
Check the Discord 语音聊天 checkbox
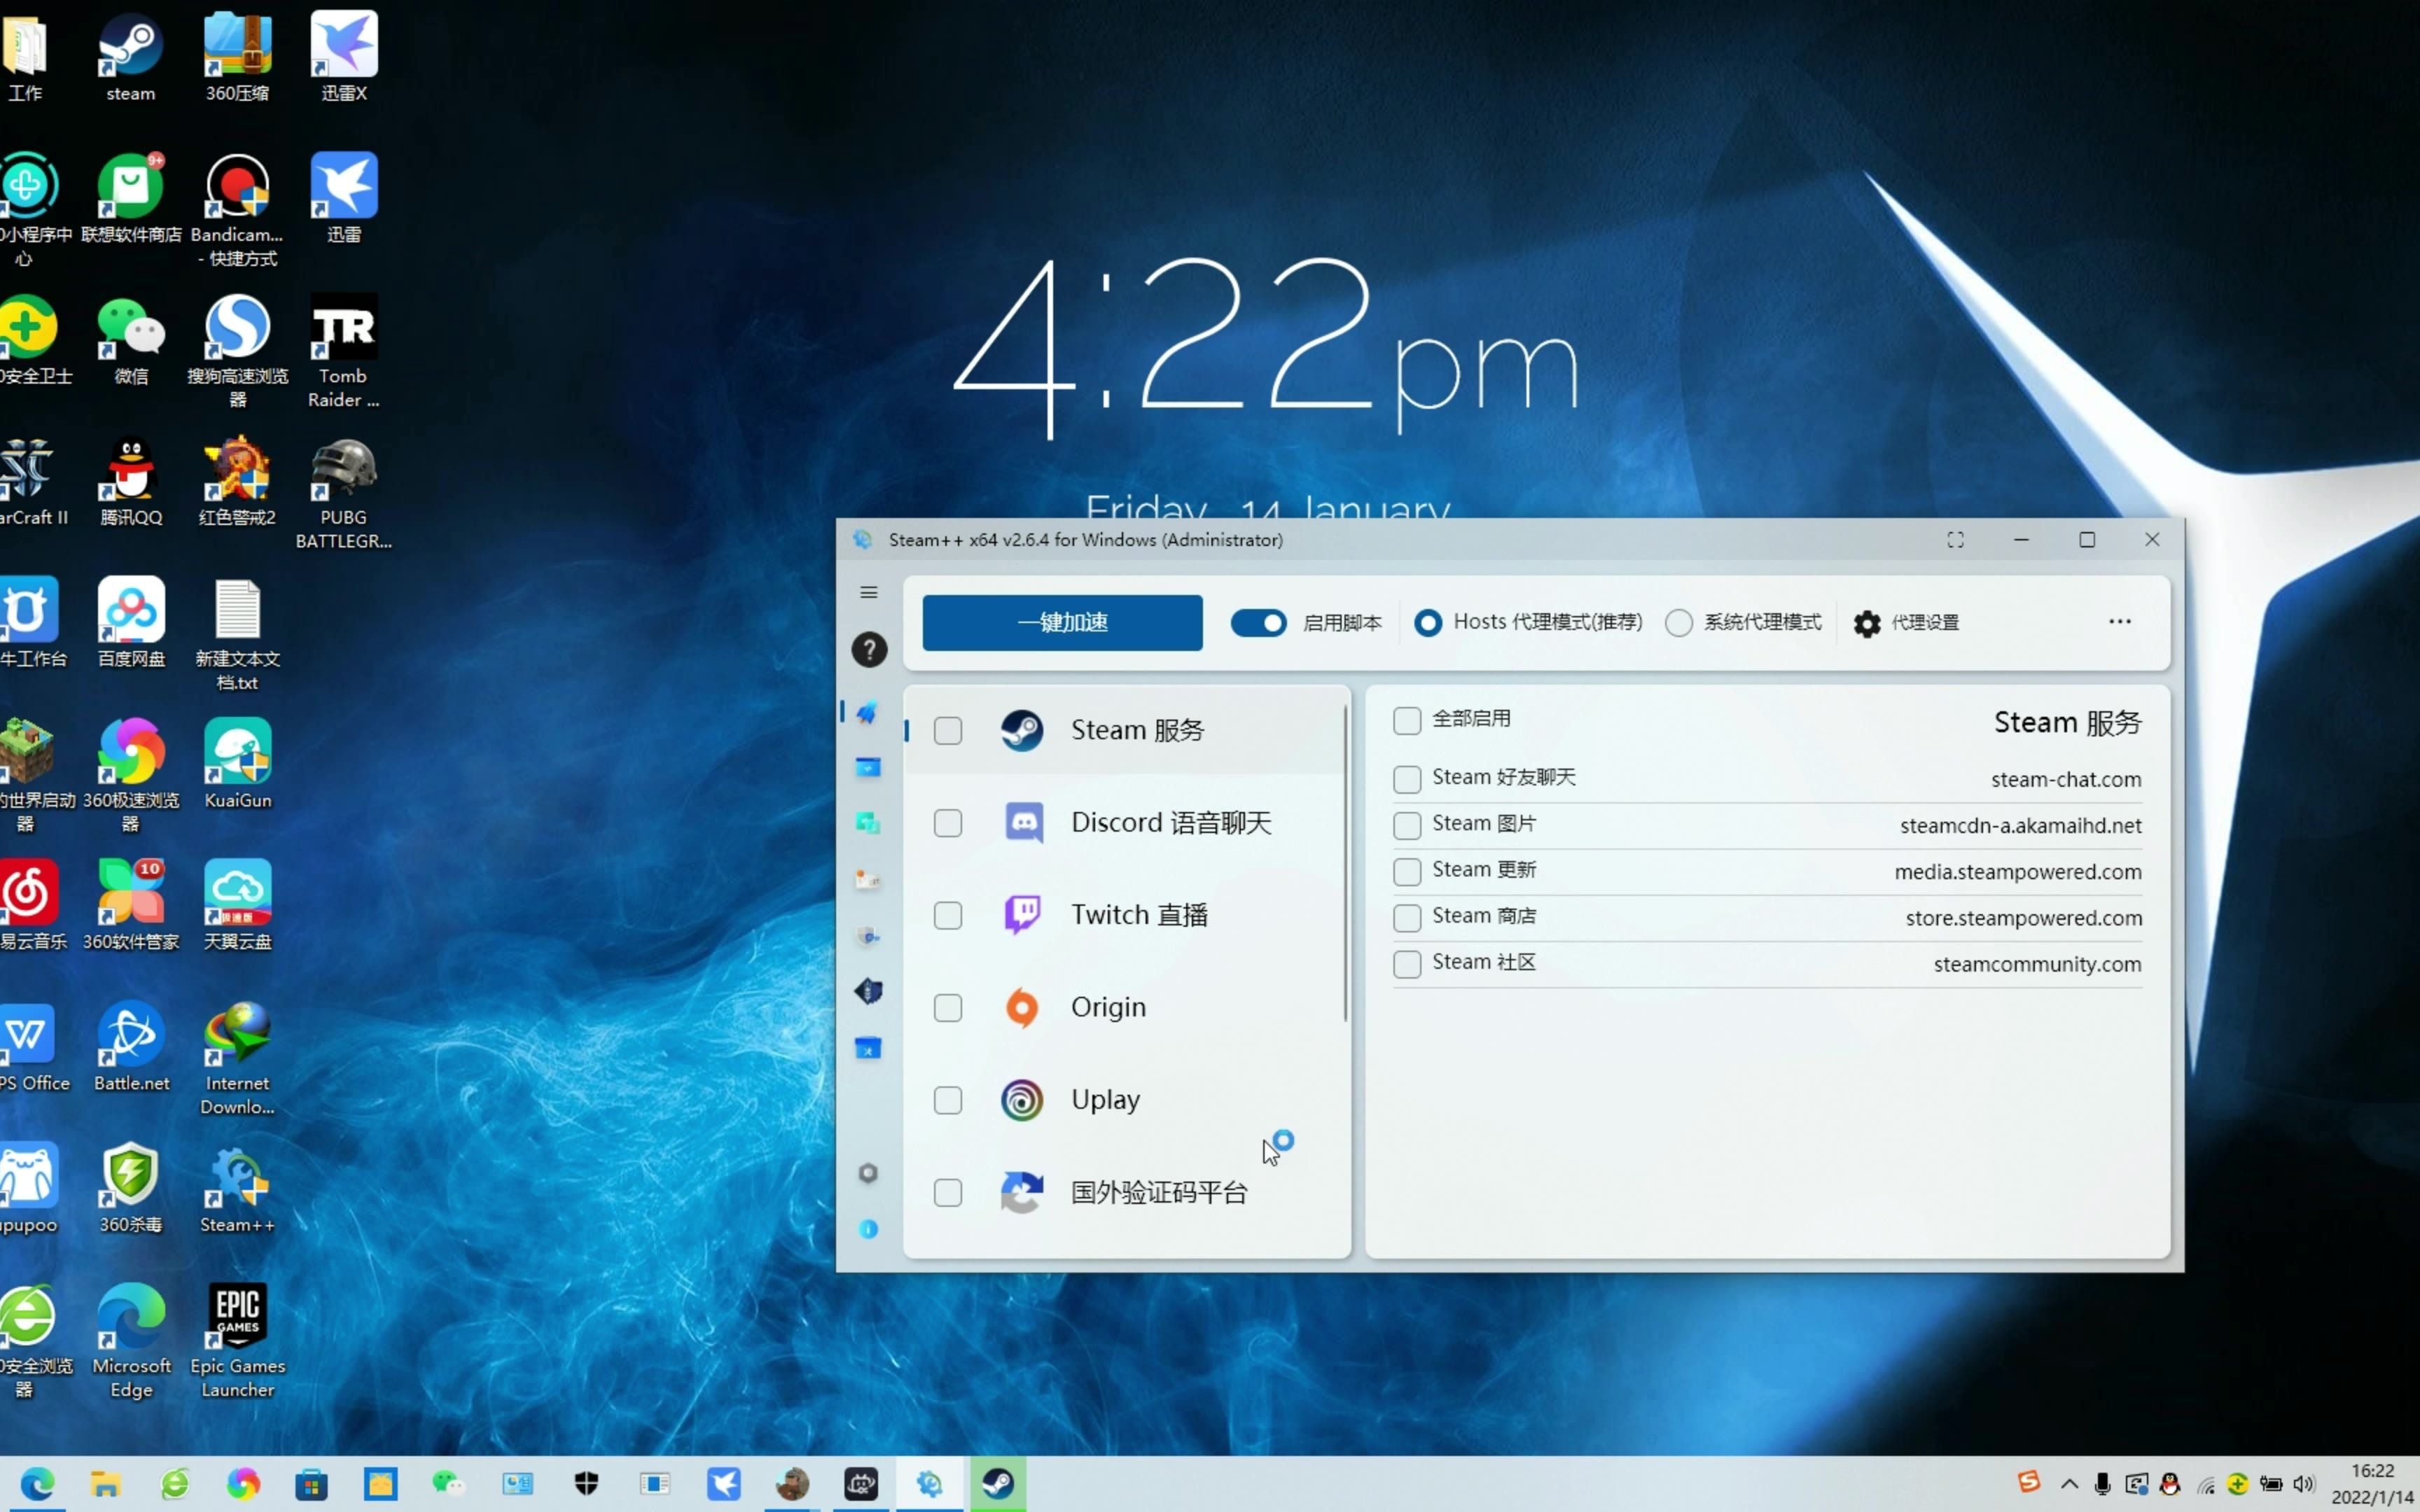tap(947, 823)
